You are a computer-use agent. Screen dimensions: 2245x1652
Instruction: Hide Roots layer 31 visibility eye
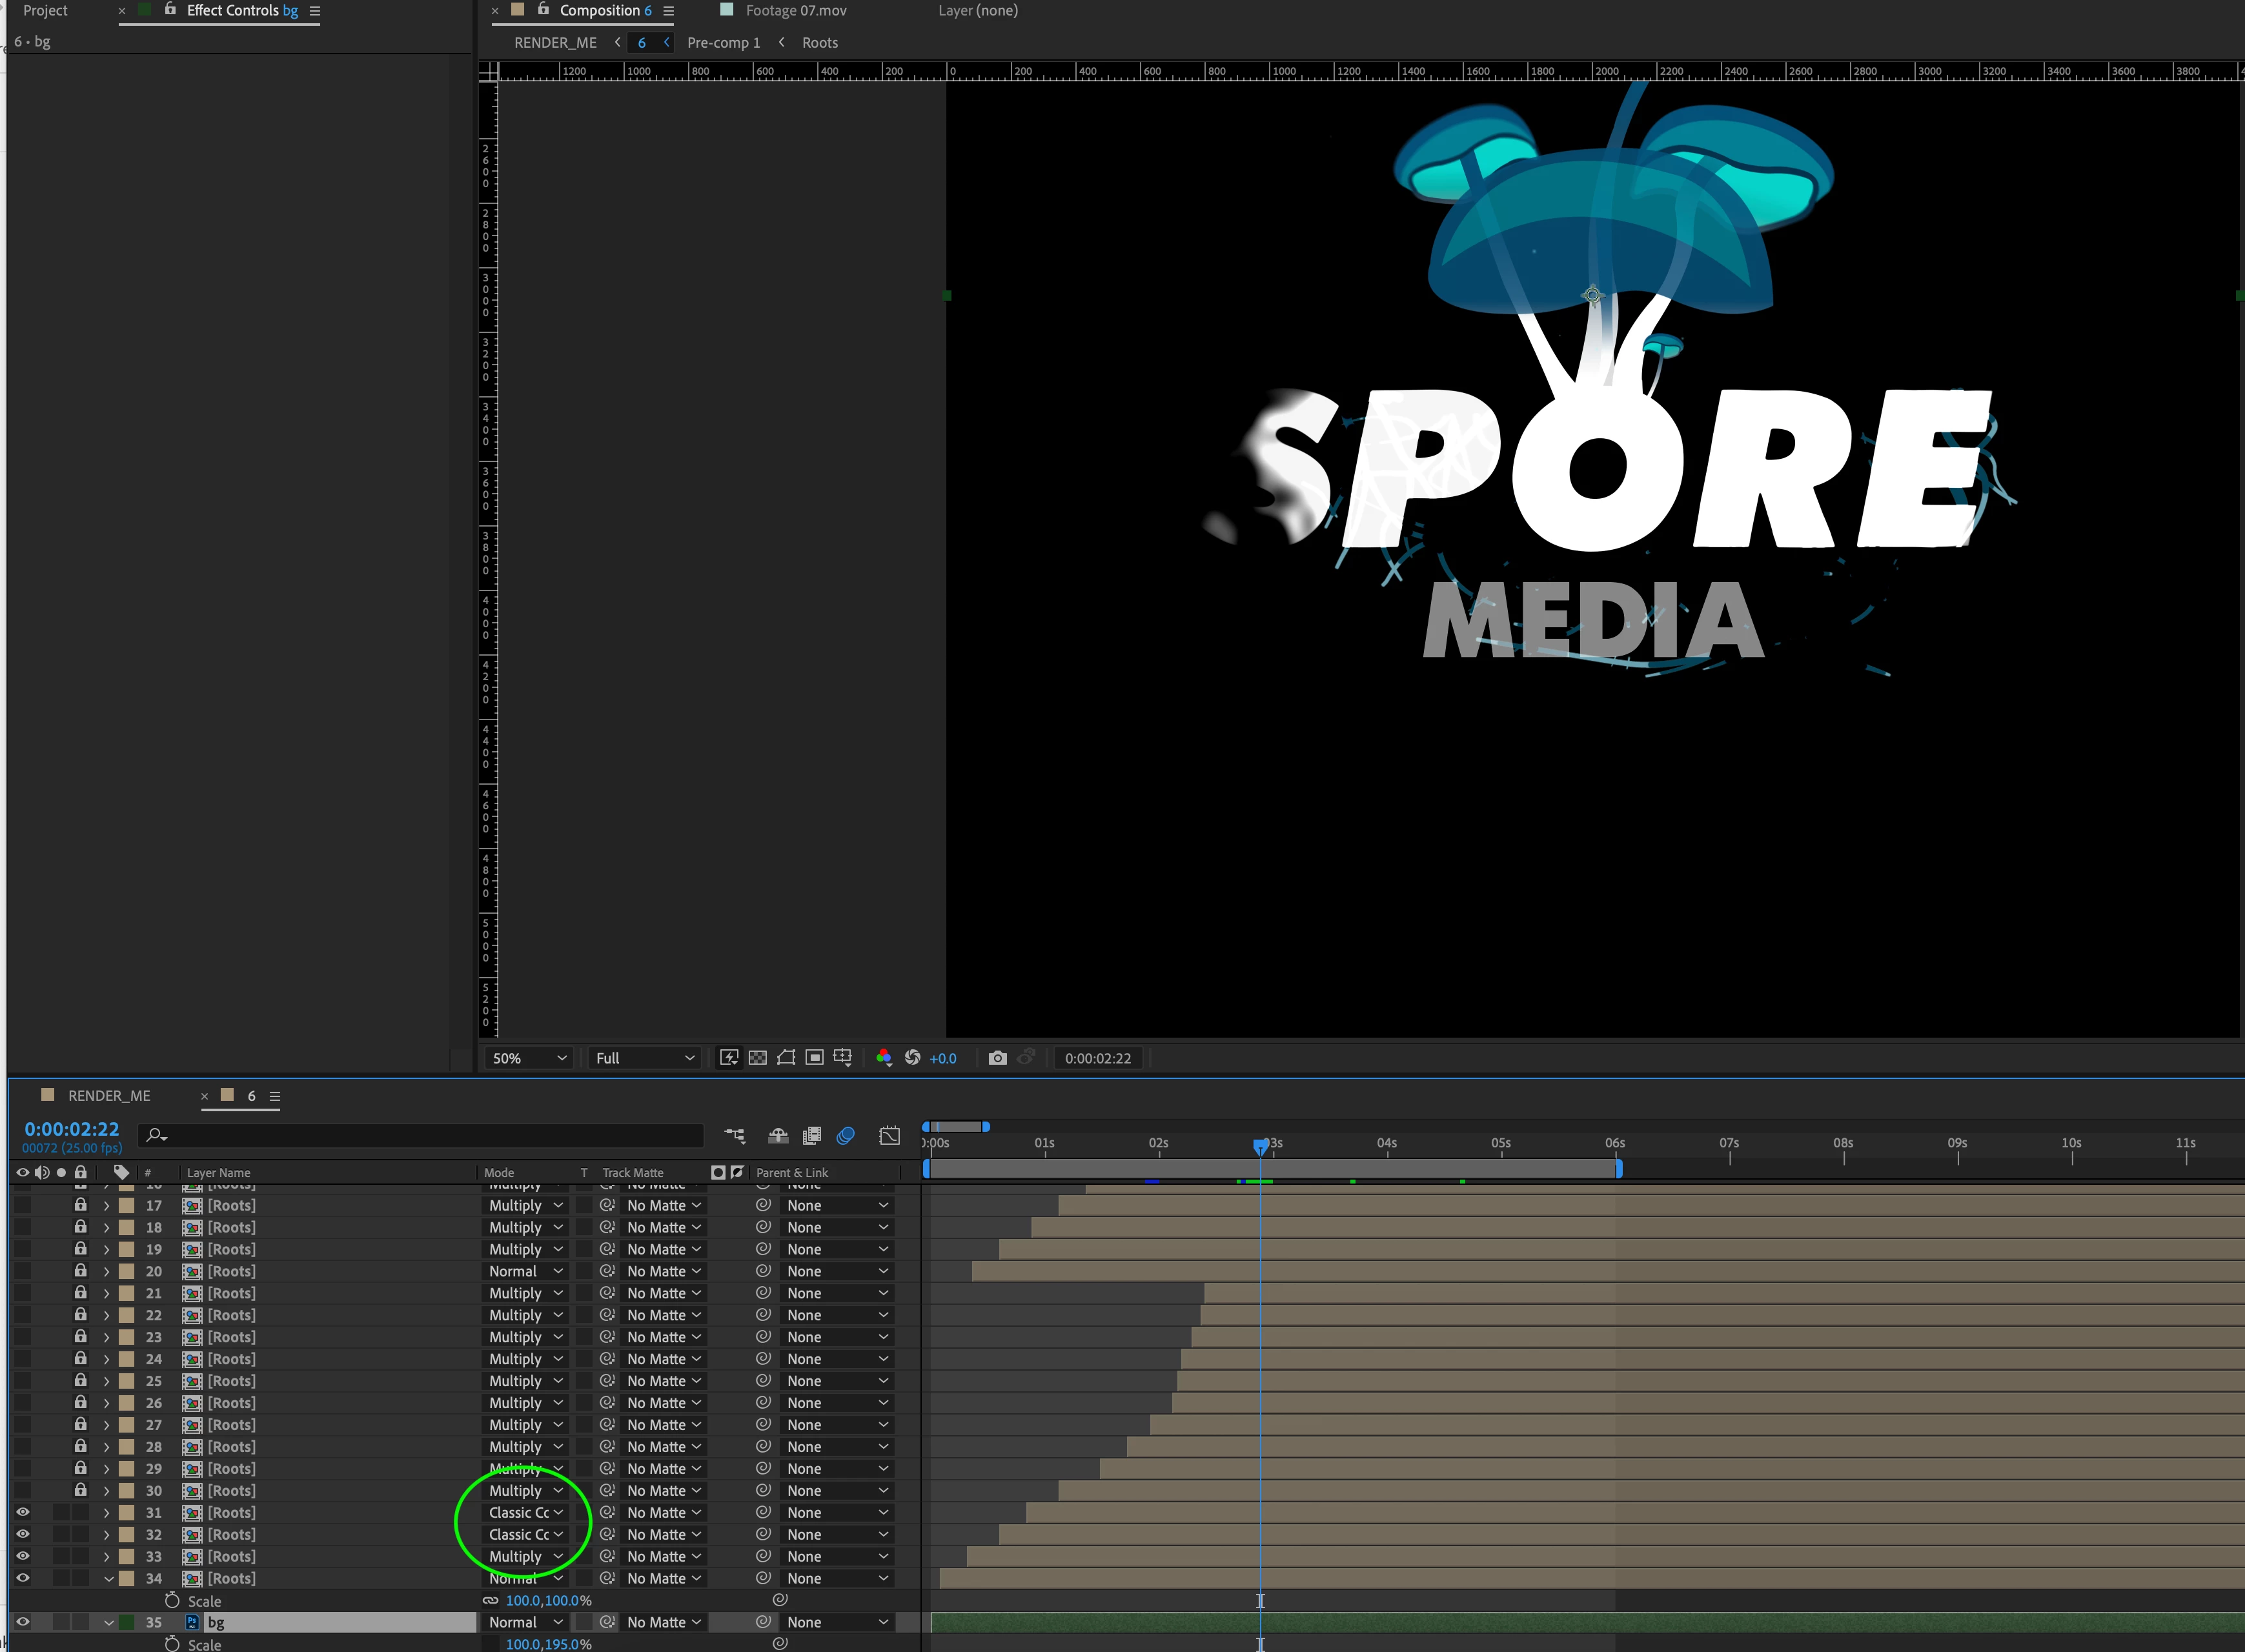22,1512
